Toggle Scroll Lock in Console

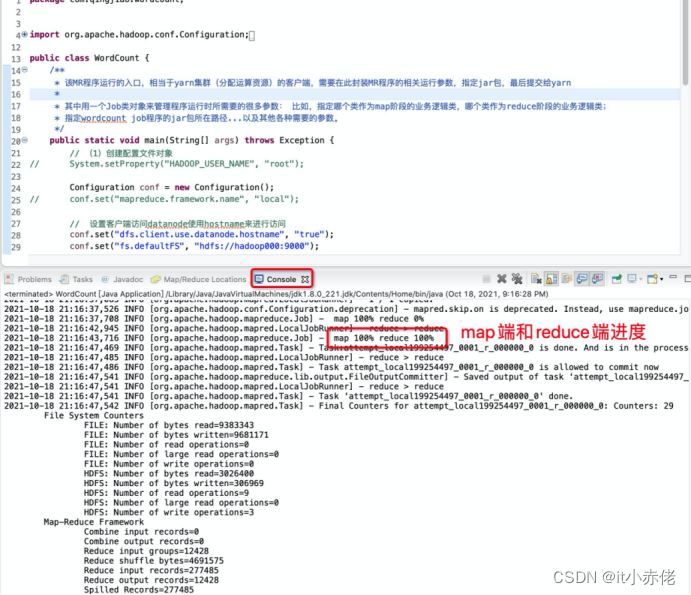click(x=551, y=279)
